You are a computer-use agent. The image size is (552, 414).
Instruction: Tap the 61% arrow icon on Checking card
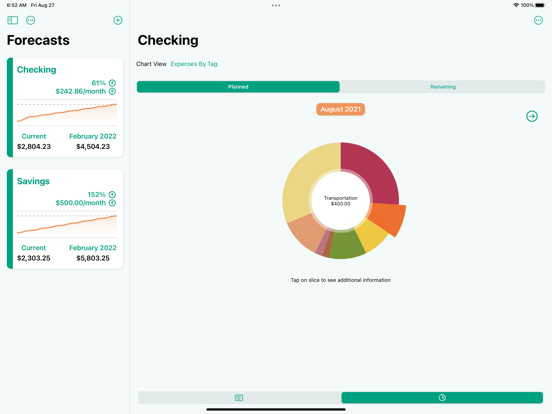coord(112,83)
